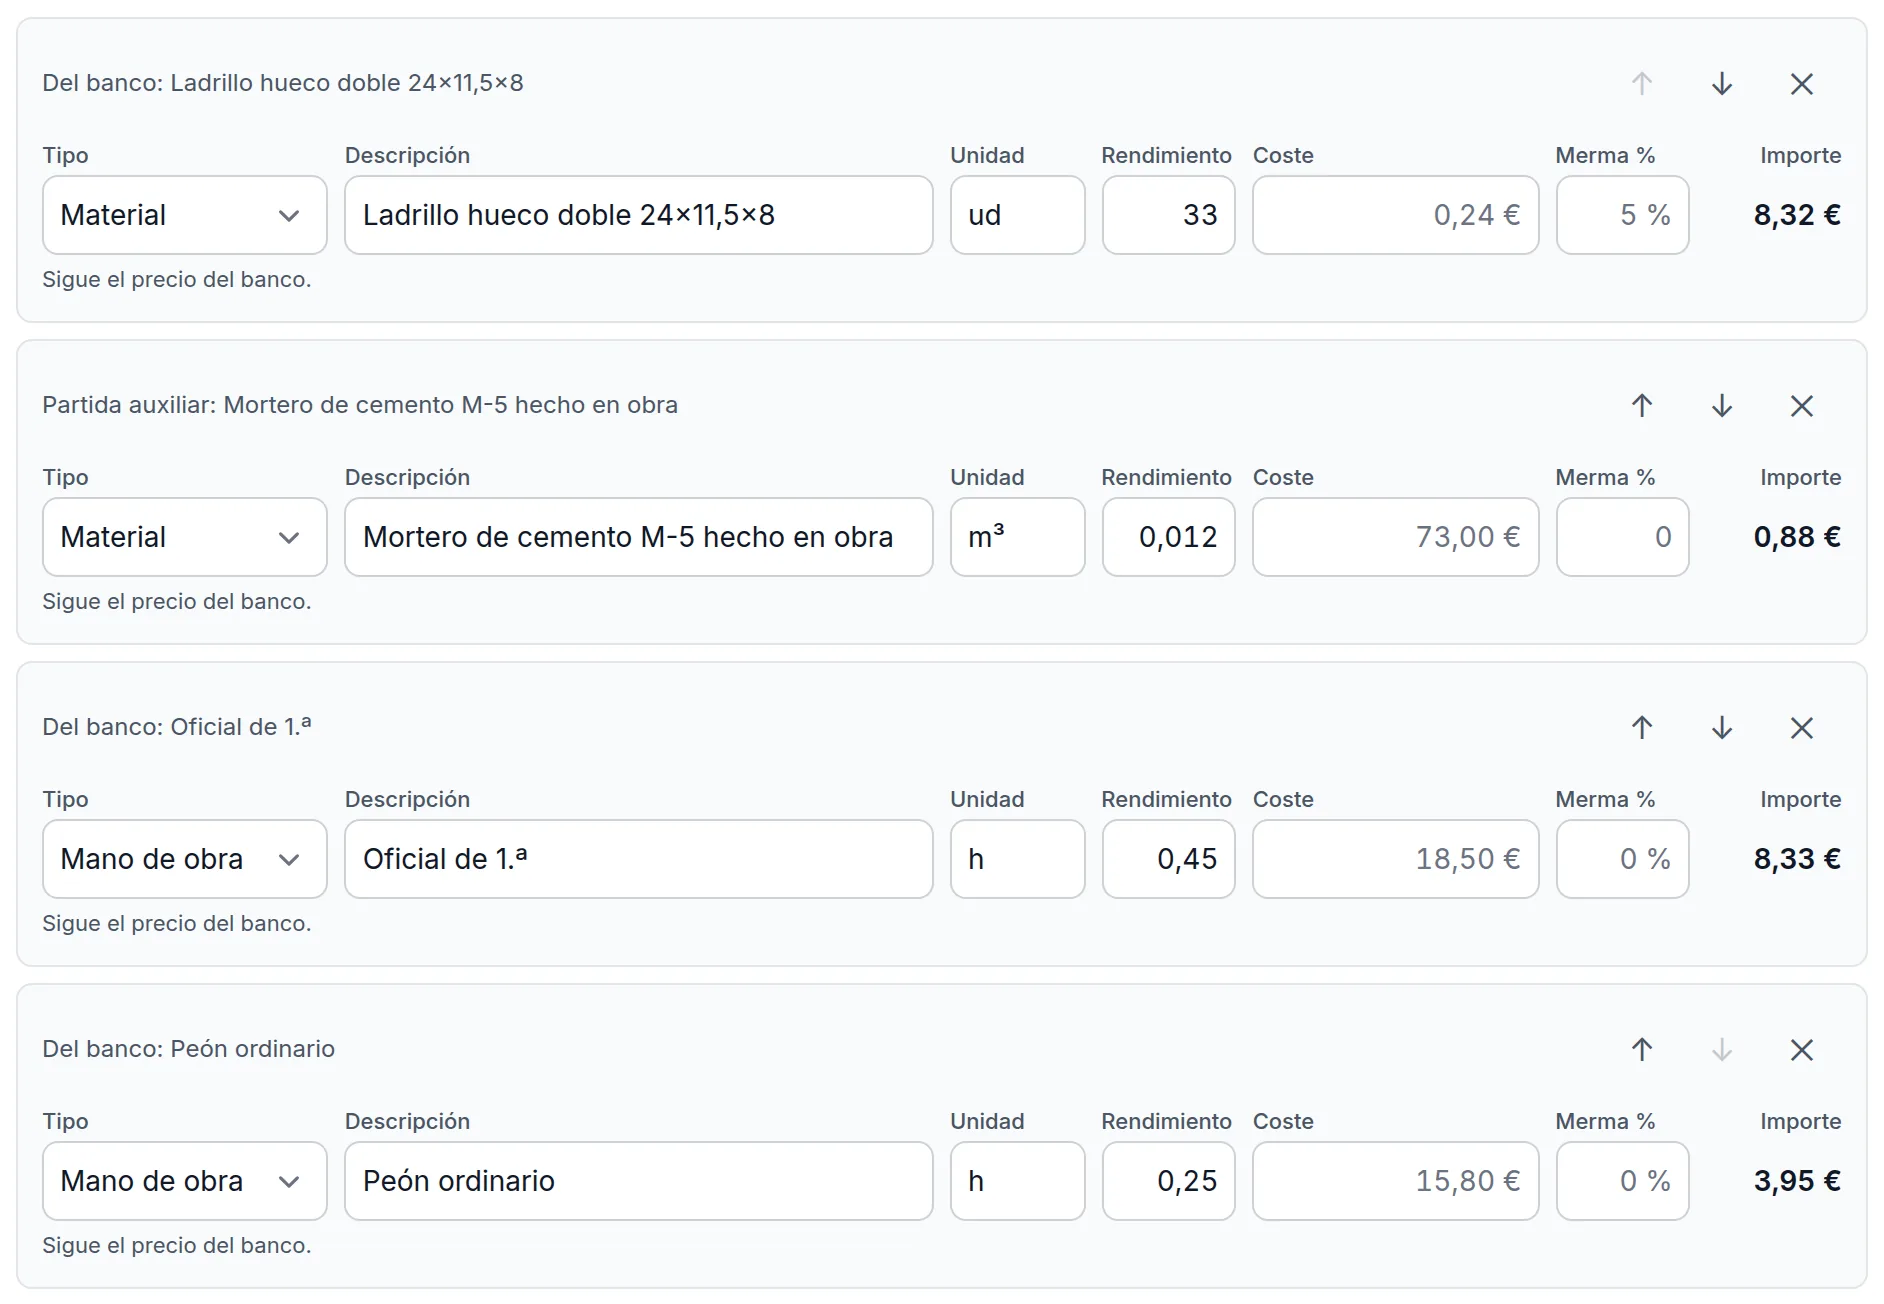Edit the 'Oficial de 1.ª' description field
Screen dimensions: 1884x1304
coord(638,859)
